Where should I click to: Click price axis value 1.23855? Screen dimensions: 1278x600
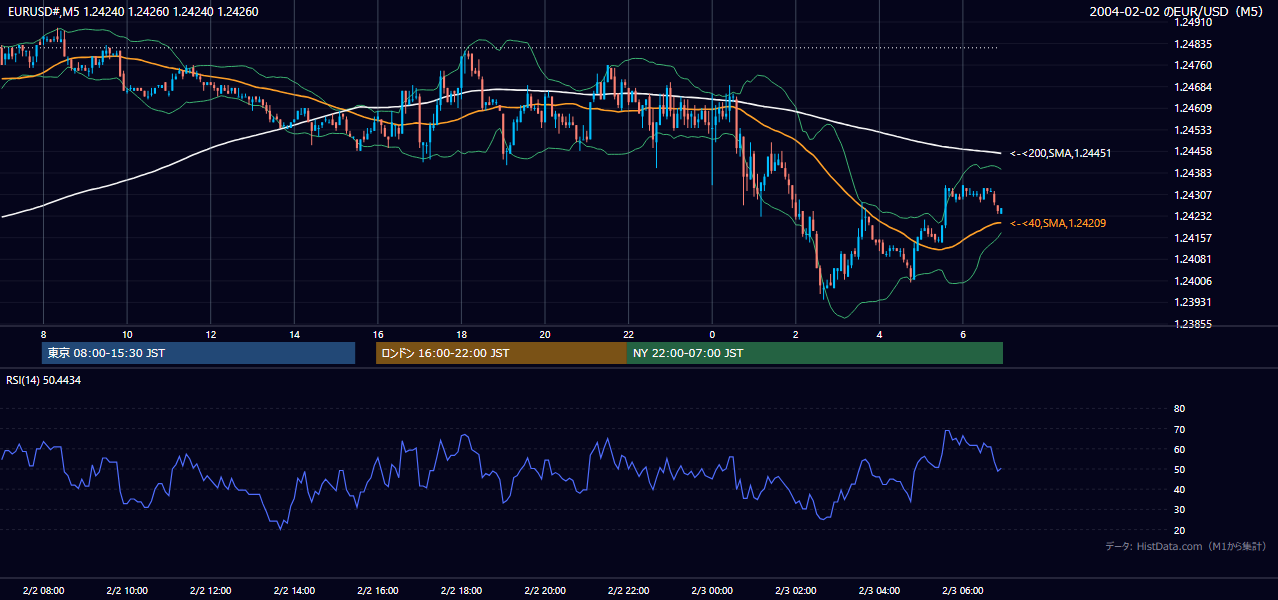coord(1193,324)
